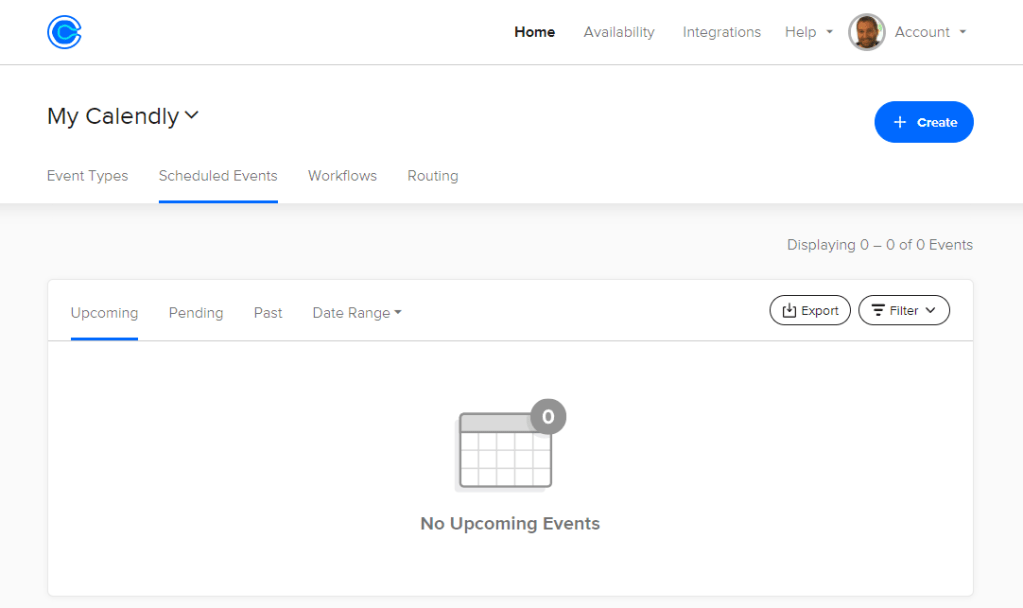Screen dimensions: 1023x608
Task: Expand the My Calendly switcher
Action: (123, 116)
